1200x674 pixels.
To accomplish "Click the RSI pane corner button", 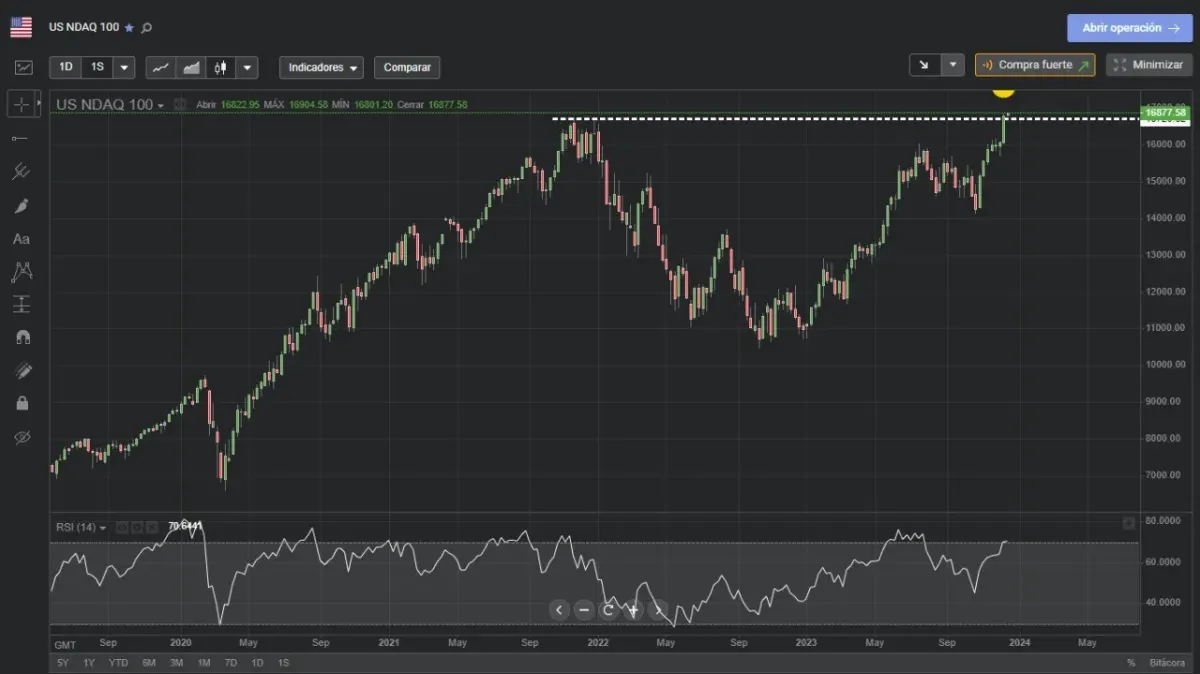I will [1128, 523].
